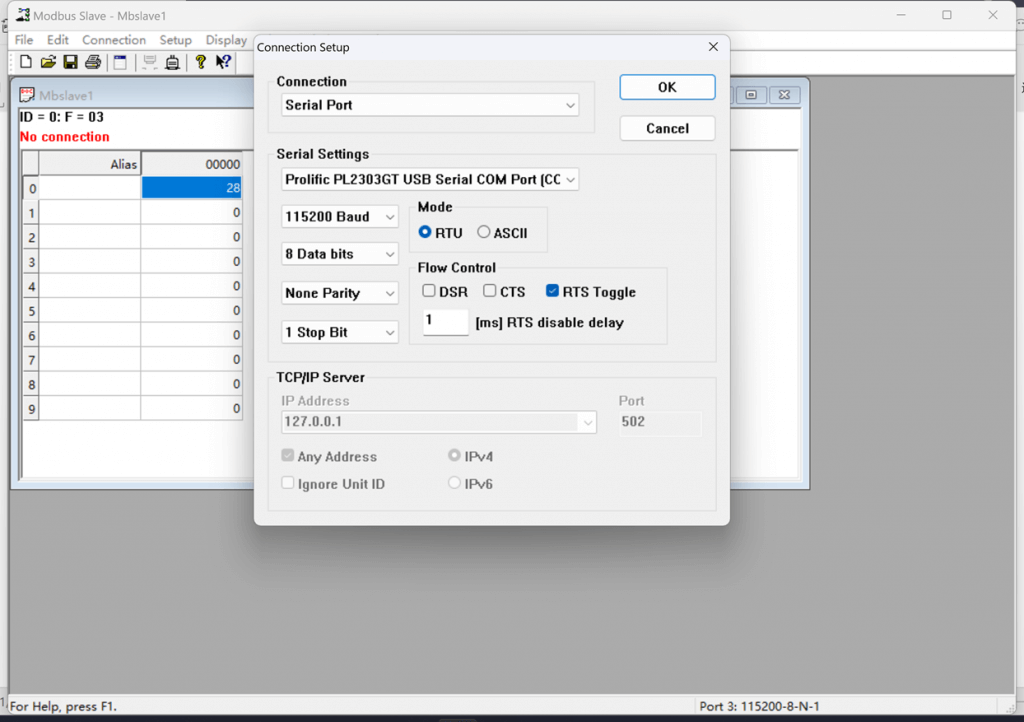Select the RTU mode radio button
The image size is (1024, 722).
pos(425,232)
